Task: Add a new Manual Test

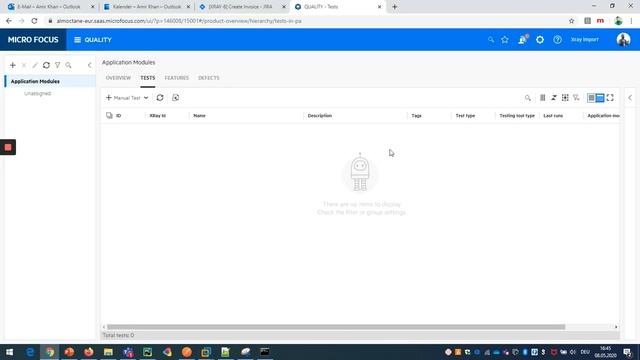Action: [123, 98]
